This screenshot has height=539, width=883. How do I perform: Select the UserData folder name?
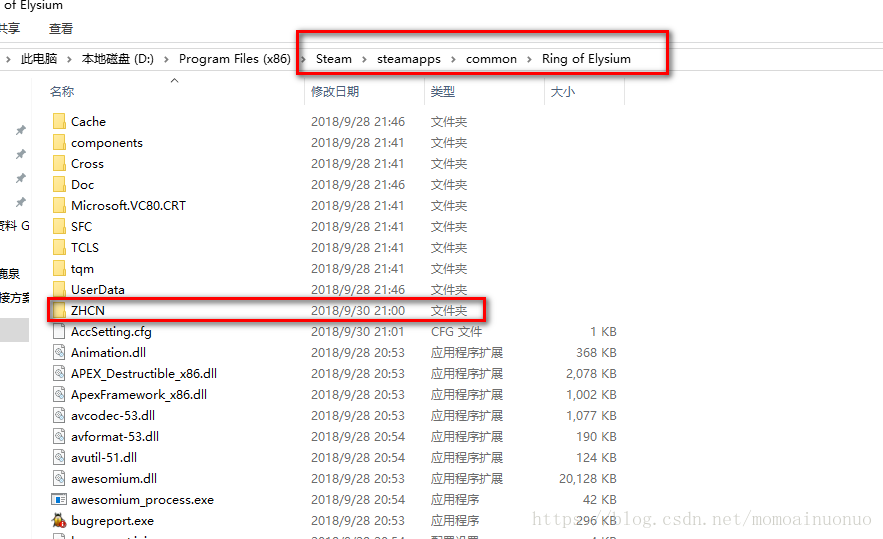(x=98, y=289)
